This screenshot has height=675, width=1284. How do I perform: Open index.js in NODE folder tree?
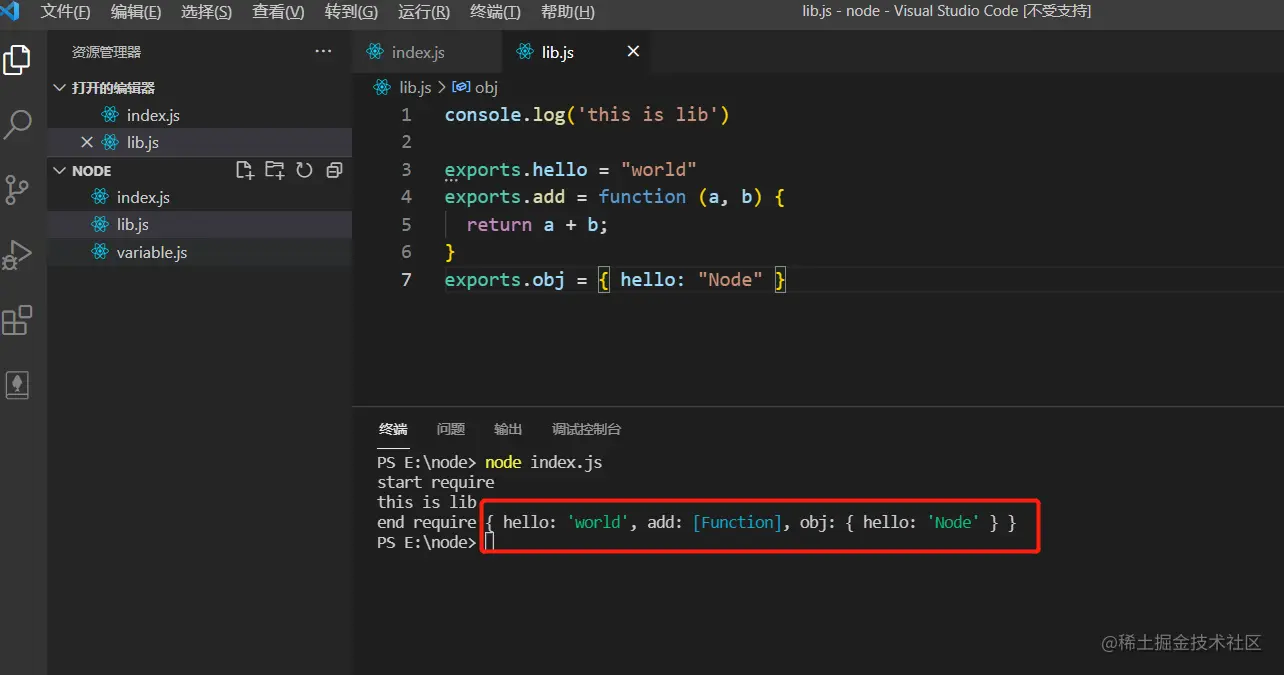[x=200, y=197]
